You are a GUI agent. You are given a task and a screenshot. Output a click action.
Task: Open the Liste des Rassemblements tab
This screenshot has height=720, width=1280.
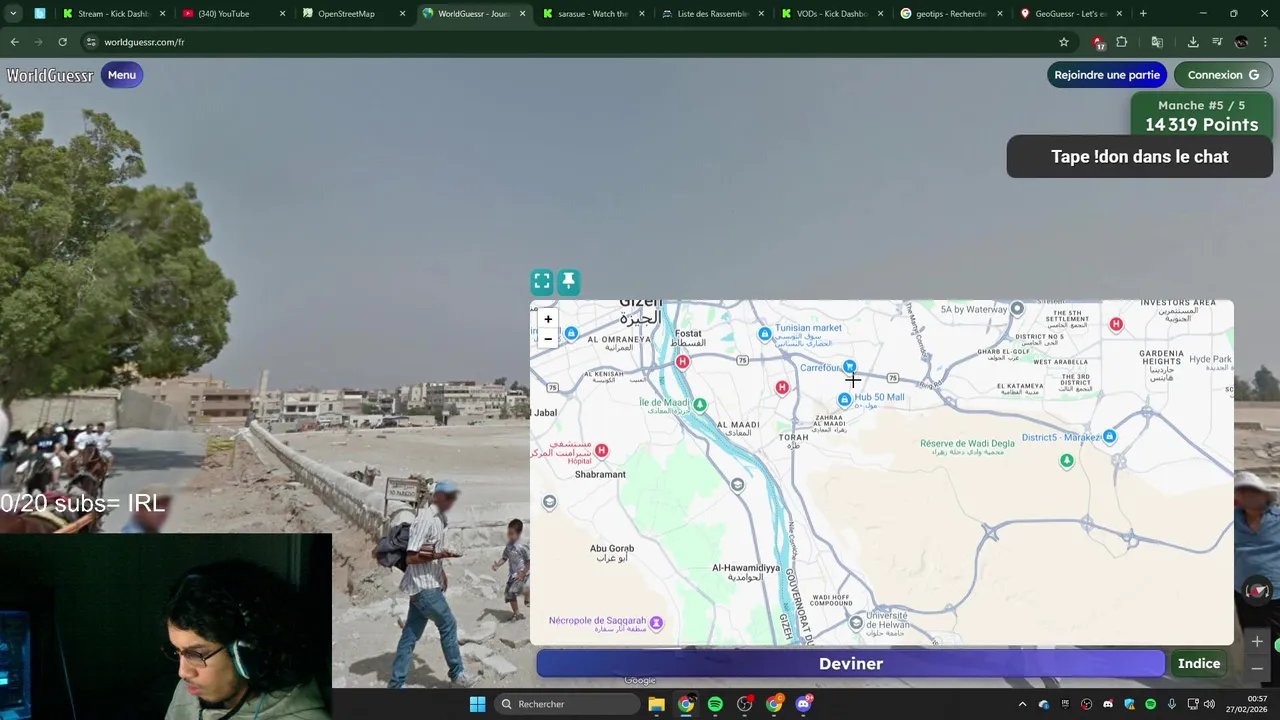pyautogui.click(x=712, y=14)
